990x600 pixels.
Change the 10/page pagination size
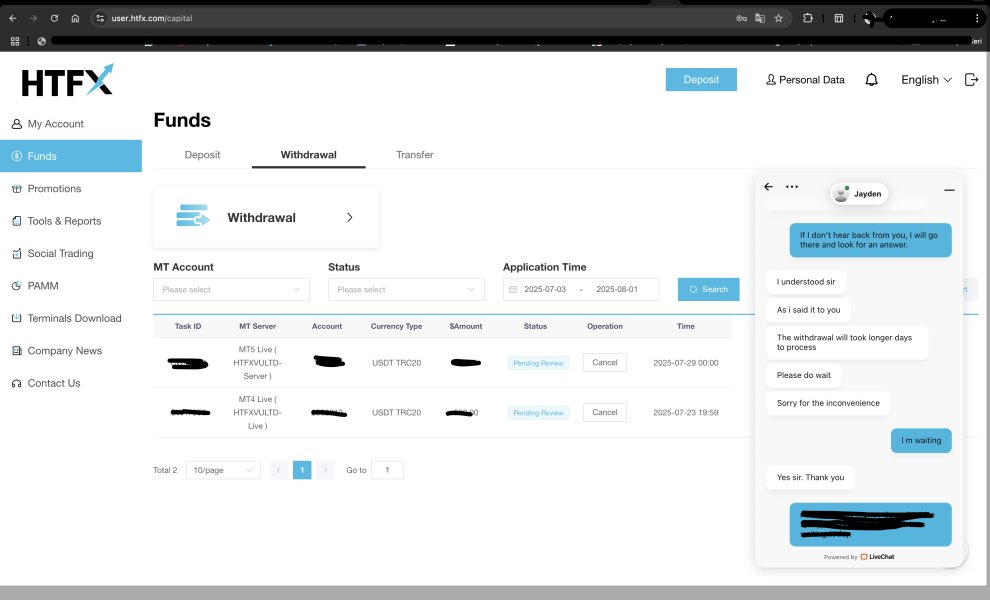click(223, 470)
